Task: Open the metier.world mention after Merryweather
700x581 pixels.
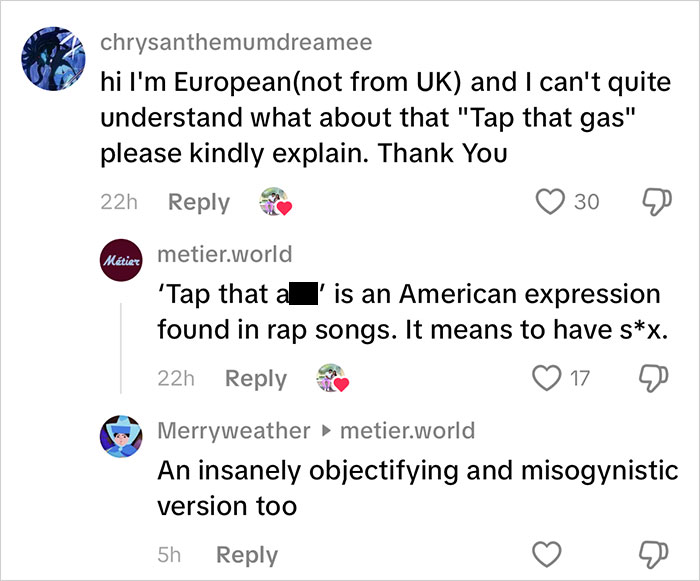Action: [x=408, y=431]
